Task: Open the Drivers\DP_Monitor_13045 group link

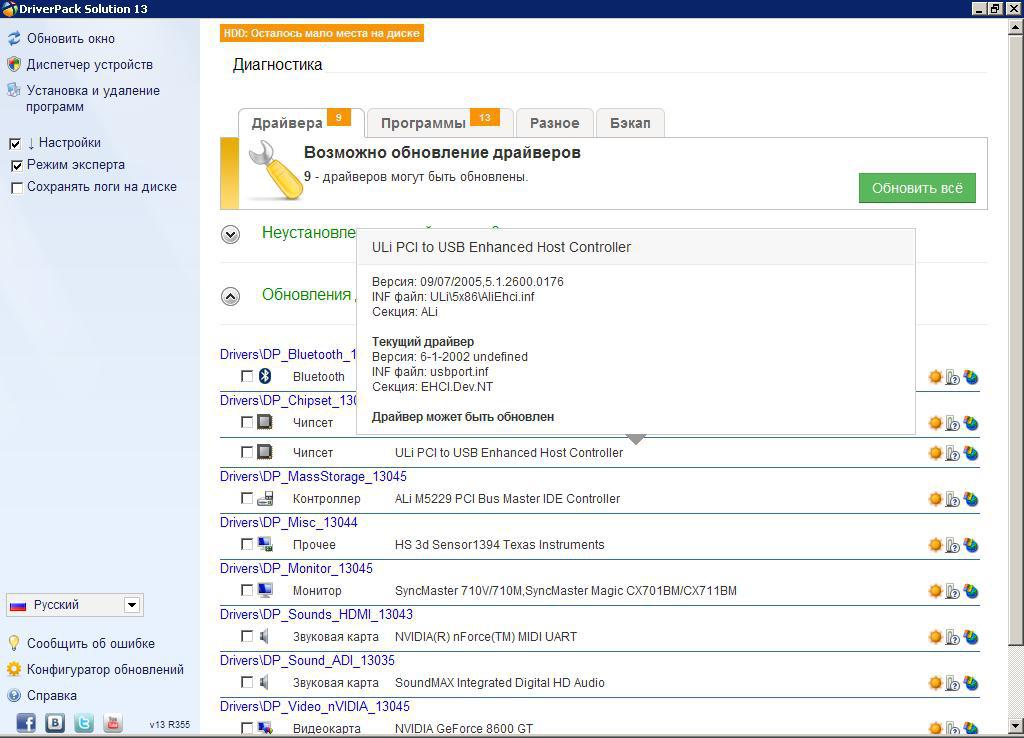Action: (296, 569)
